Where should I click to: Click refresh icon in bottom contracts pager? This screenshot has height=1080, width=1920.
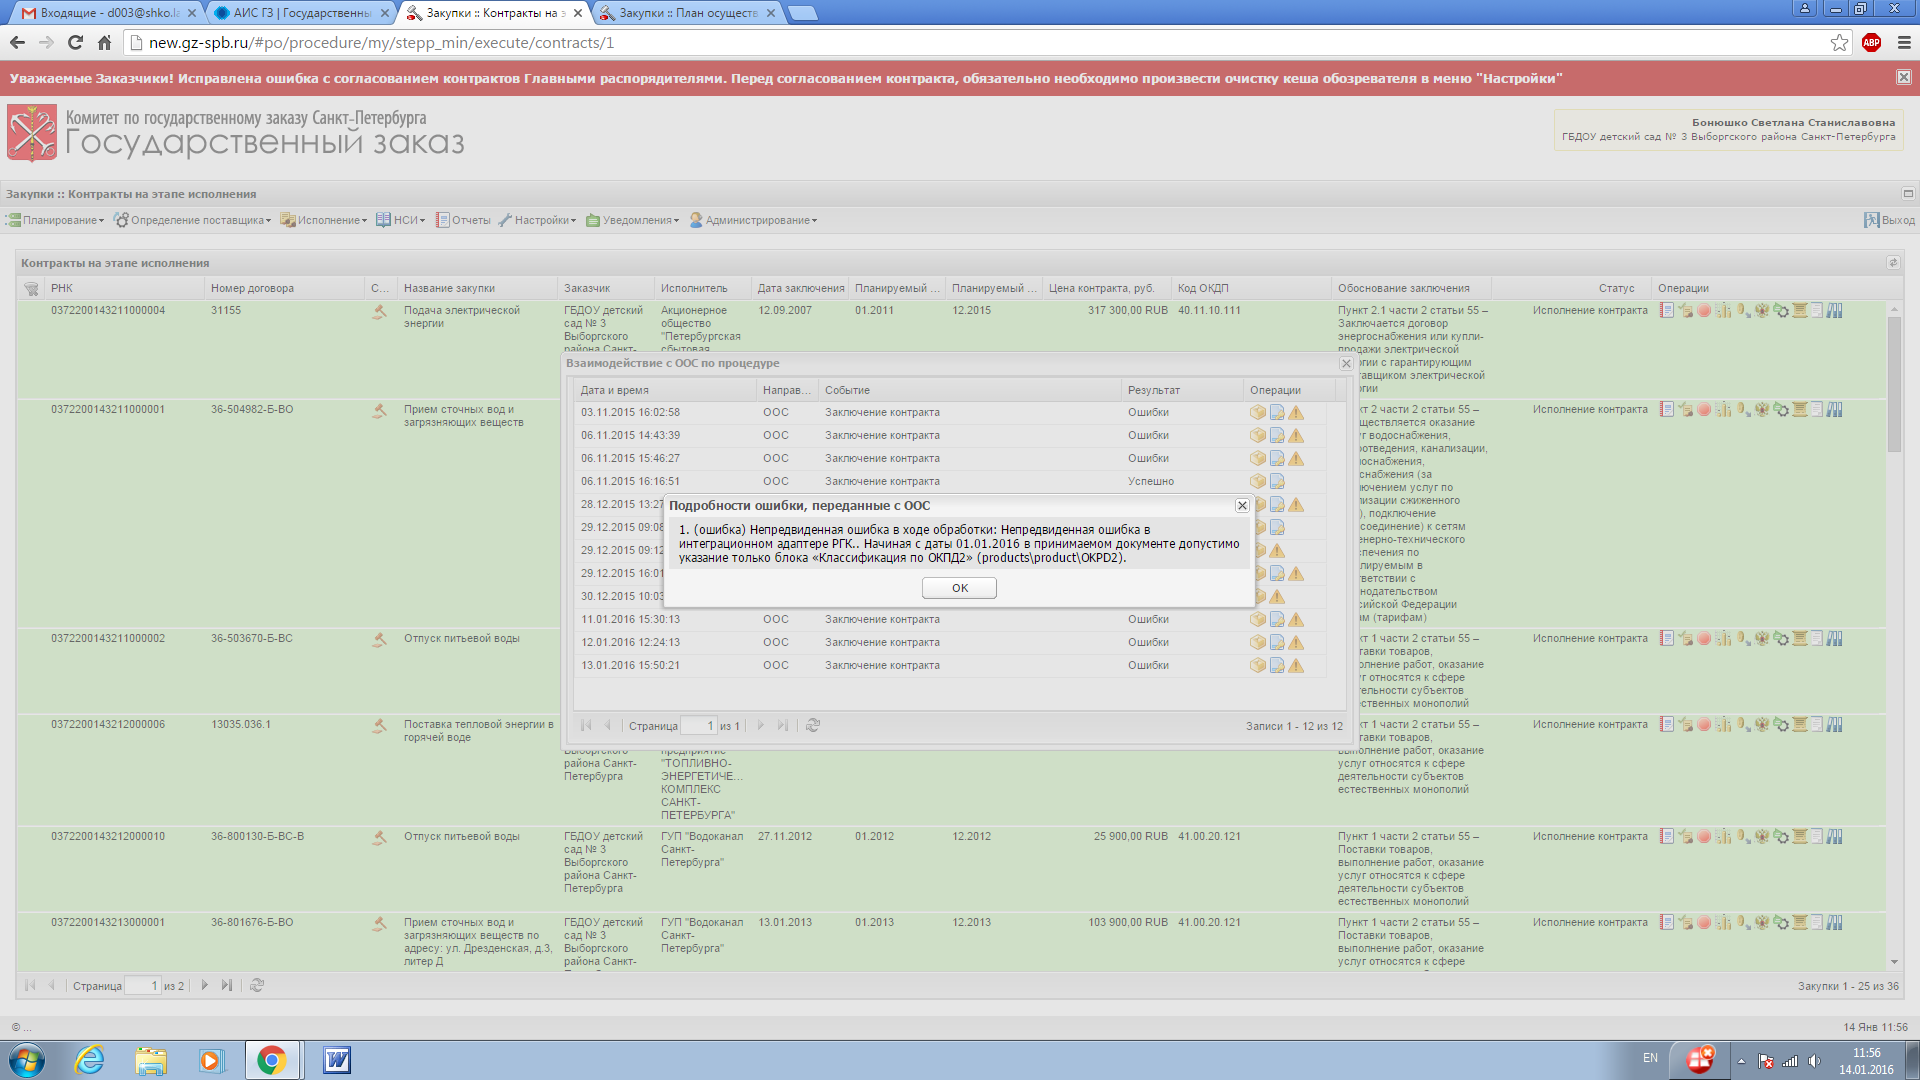[x=257, y=986]
